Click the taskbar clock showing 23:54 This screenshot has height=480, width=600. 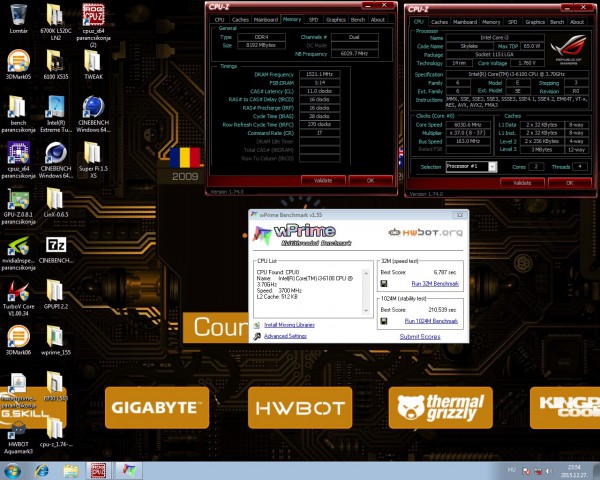[574, 471]
